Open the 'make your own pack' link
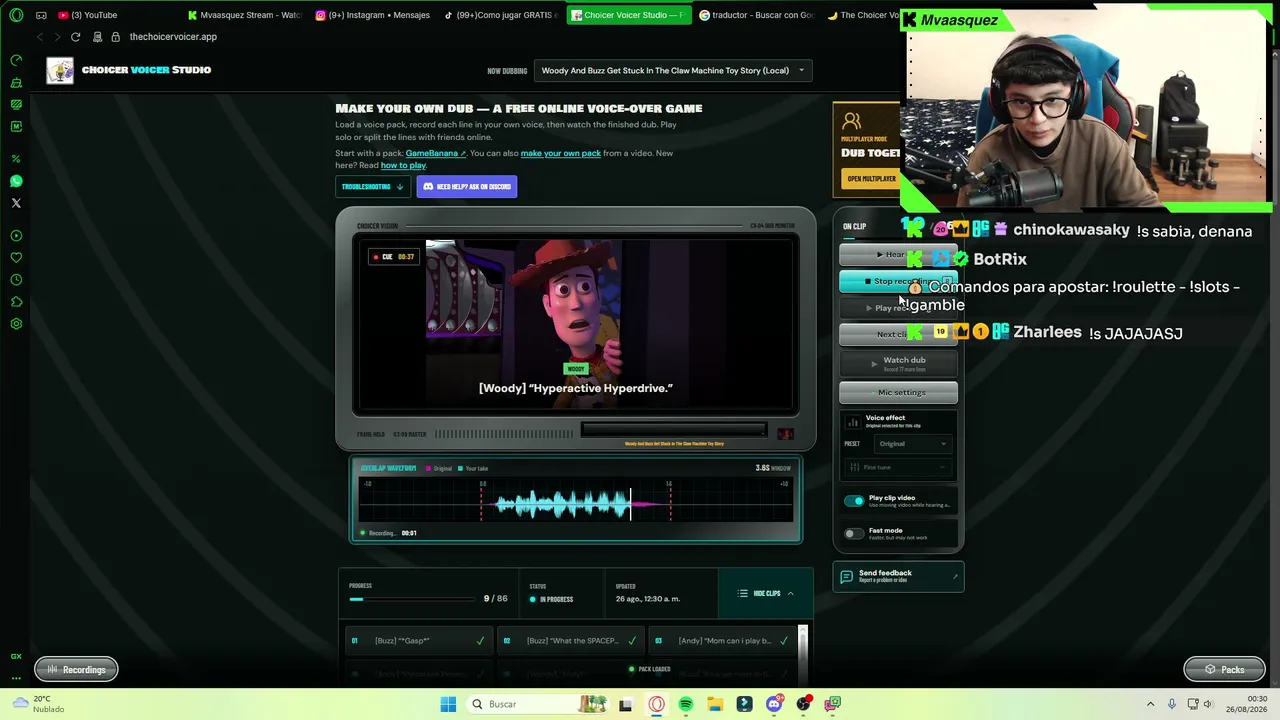The width and height of the screenshot is (1280, 720). [561, 153]
